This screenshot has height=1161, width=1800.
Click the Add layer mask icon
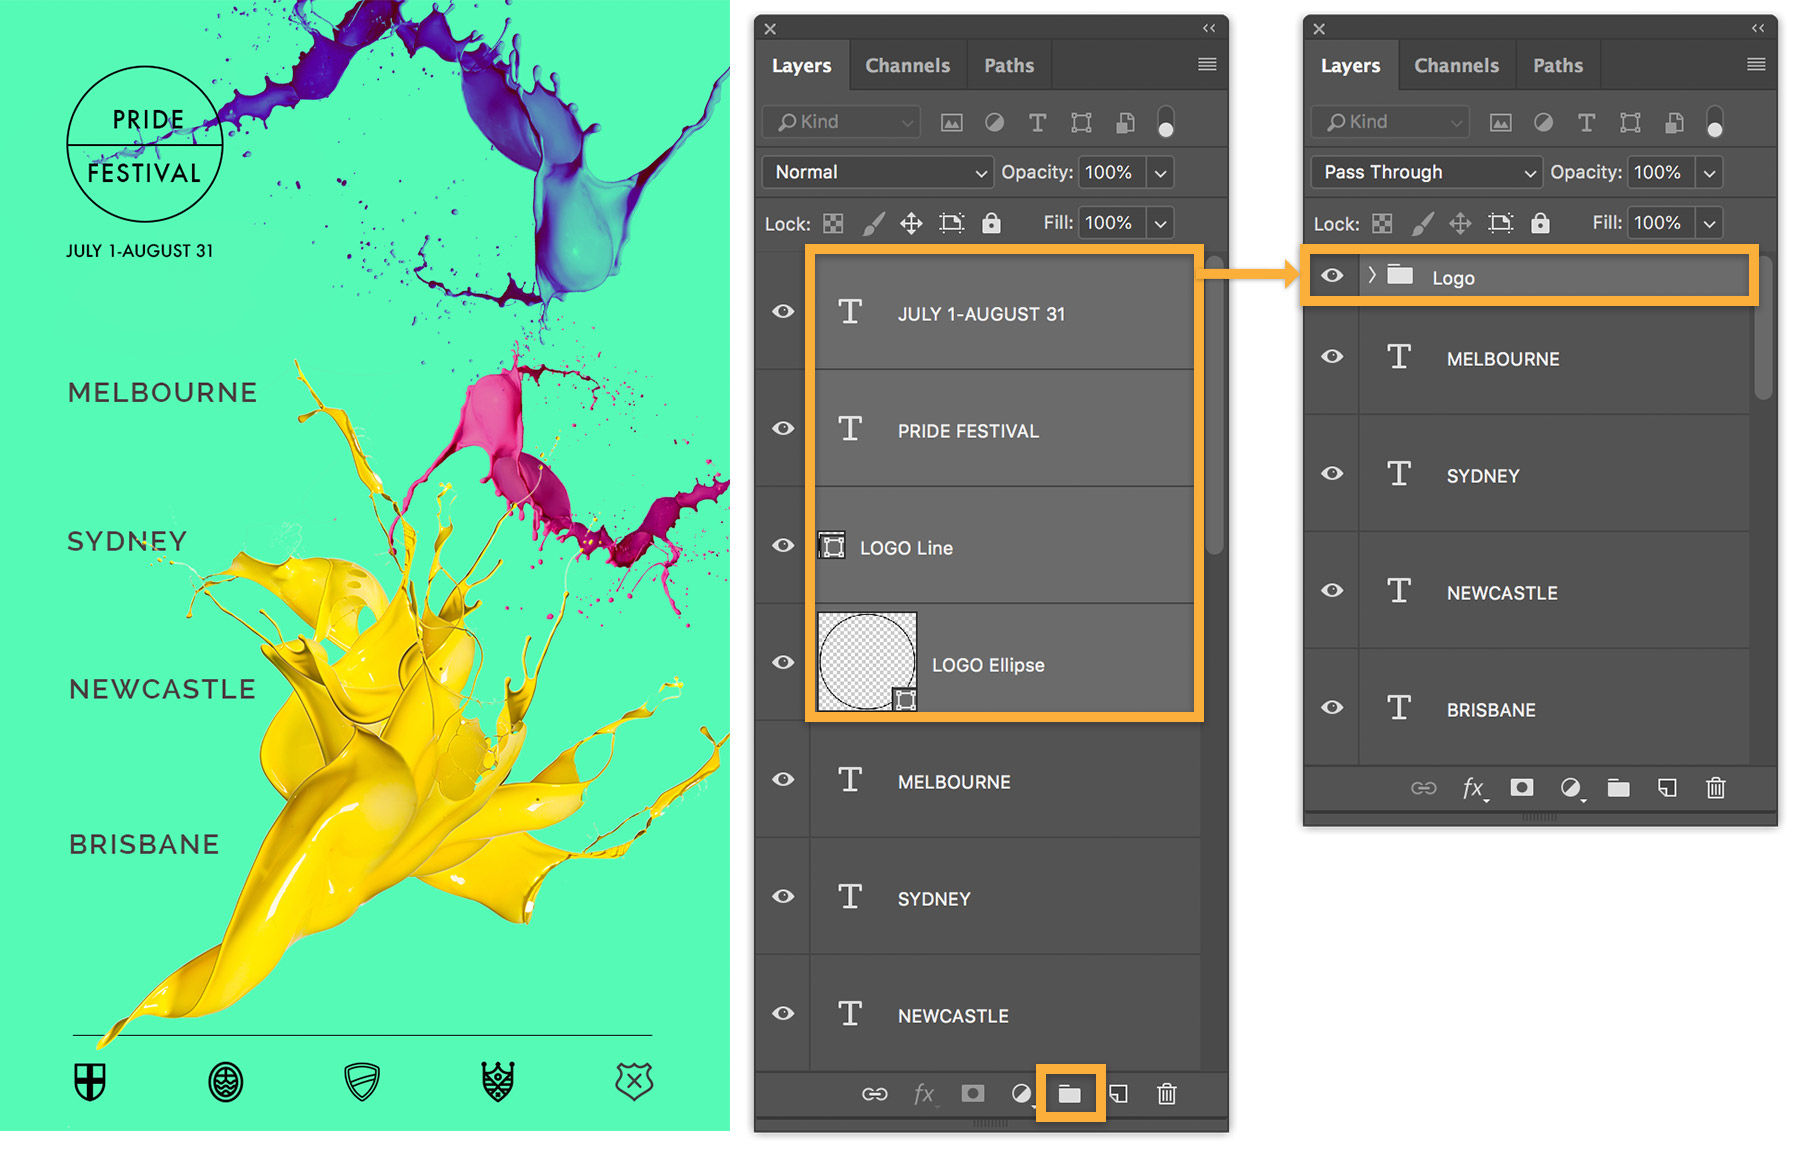(971, 1093)
